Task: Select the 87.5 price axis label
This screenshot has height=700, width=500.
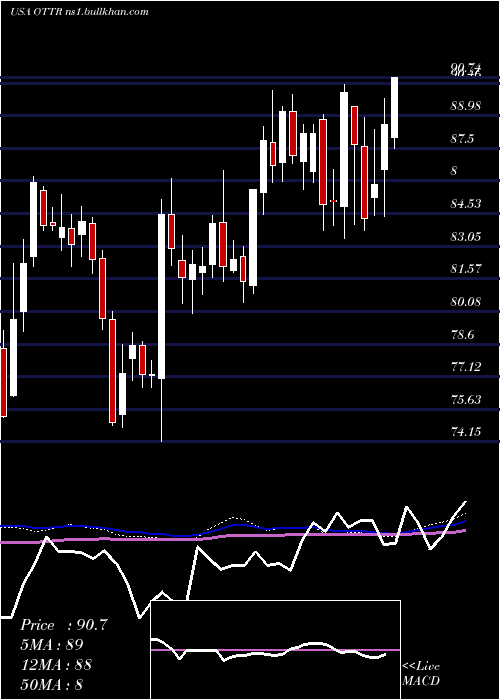Action: coord(462,139)
